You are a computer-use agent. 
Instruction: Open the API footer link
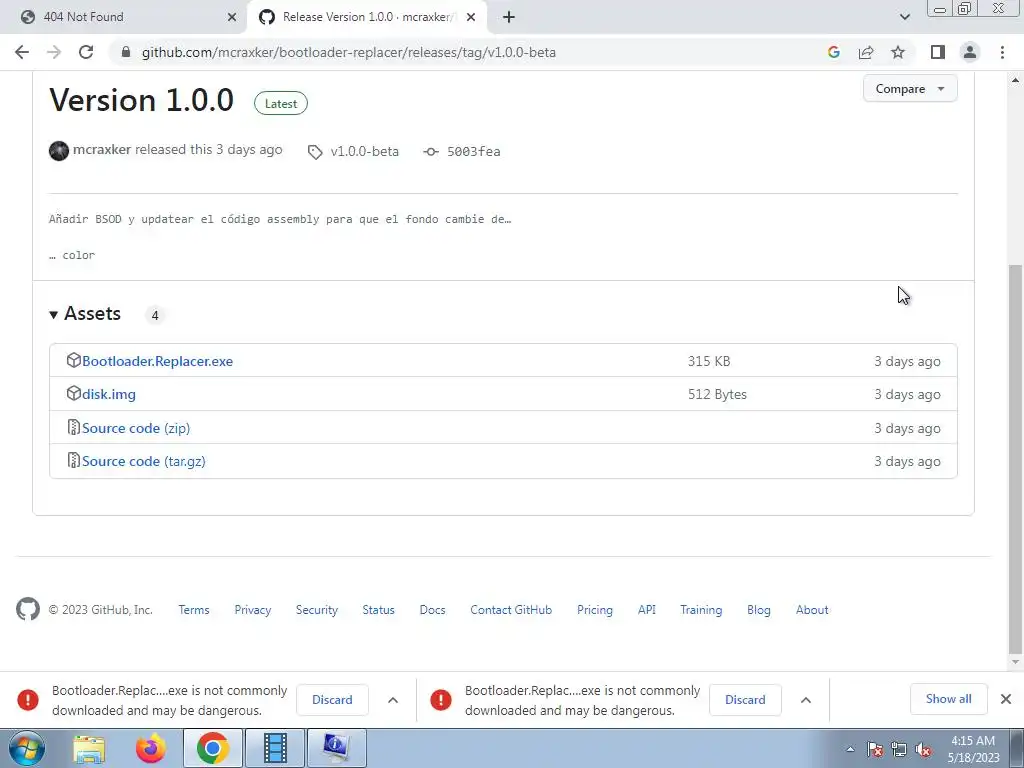point(647,610)
